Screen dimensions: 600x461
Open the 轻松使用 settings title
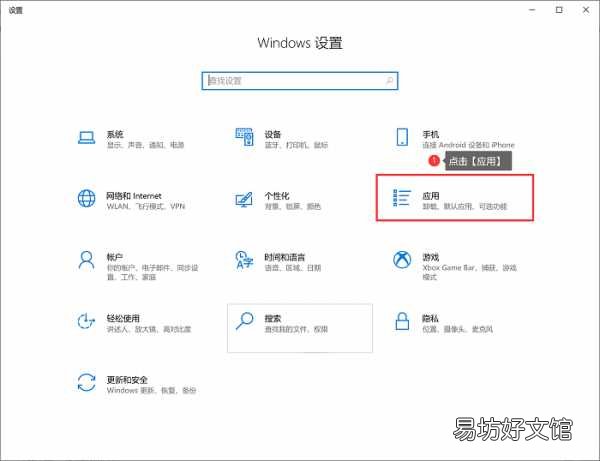123,318
